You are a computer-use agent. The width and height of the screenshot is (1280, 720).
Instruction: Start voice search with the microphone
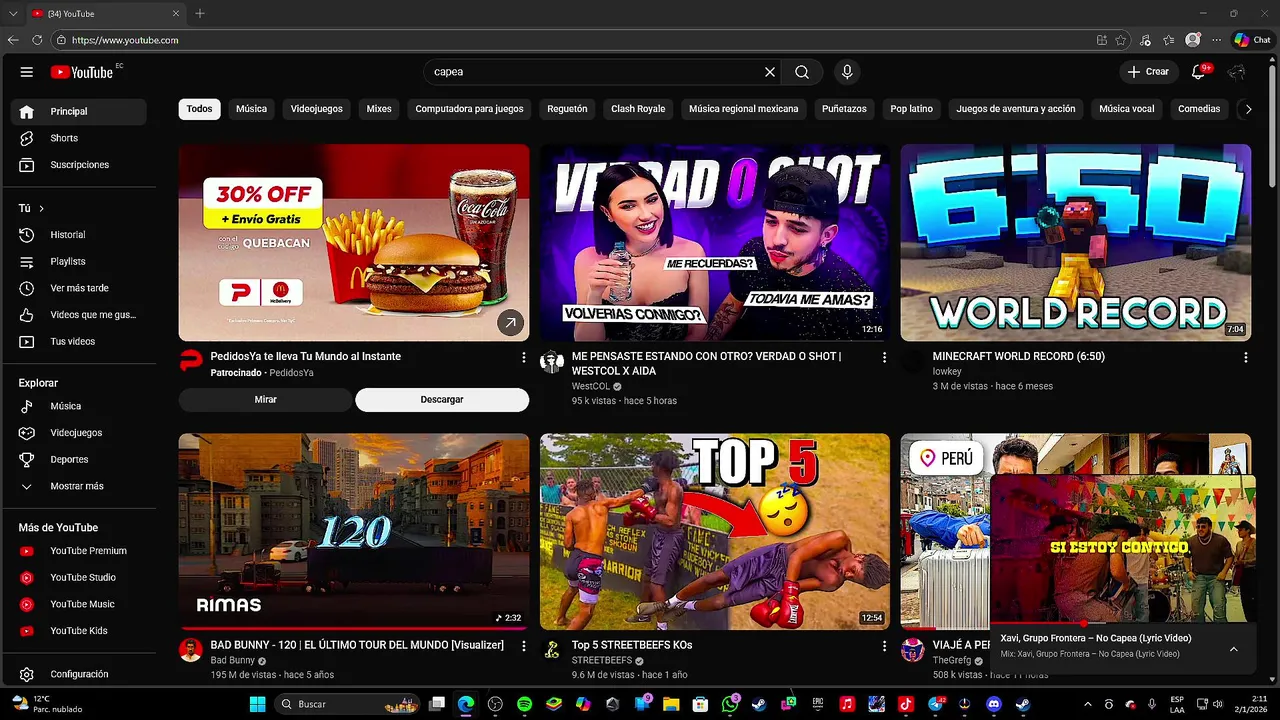coord(847,72)
